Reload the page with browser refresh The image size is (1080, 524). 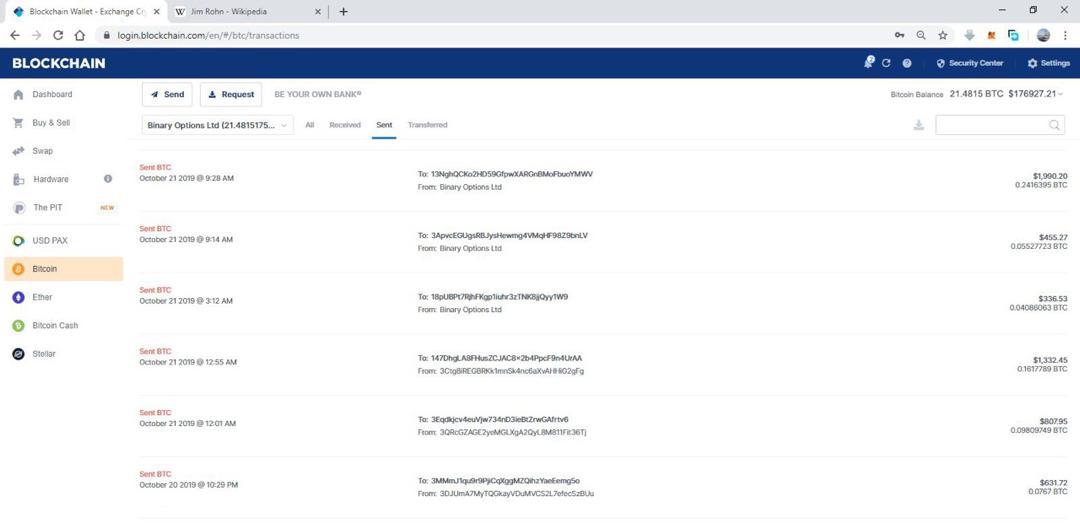click(x=58, y=35)
